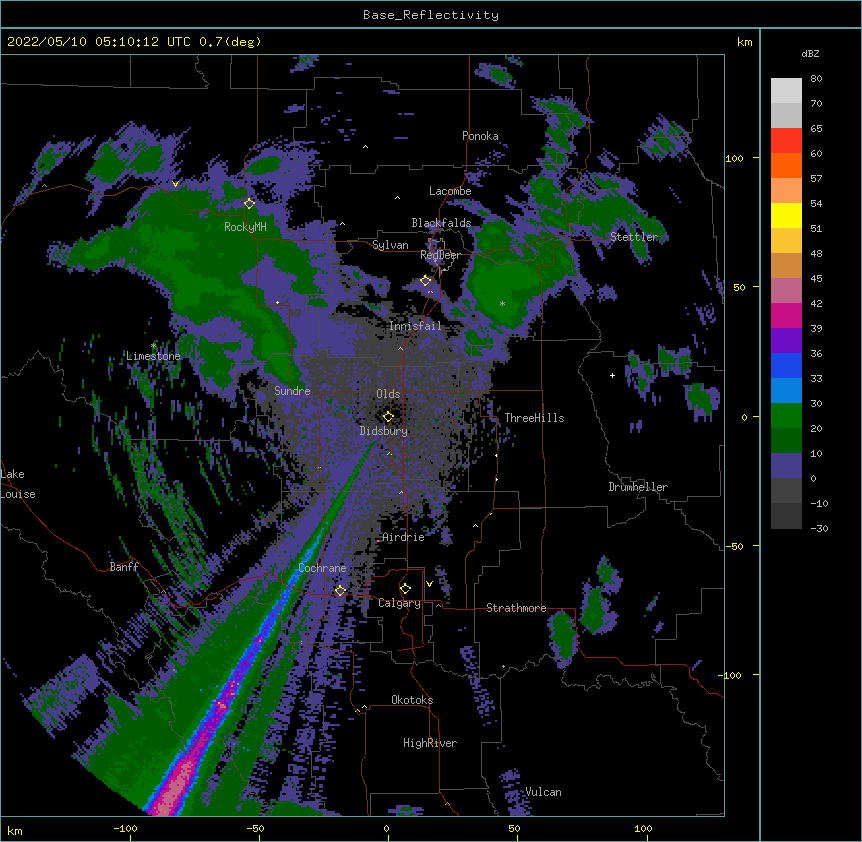
Task: Click the 50 tick label on bottom axis
Action: (x=514, y=829)
